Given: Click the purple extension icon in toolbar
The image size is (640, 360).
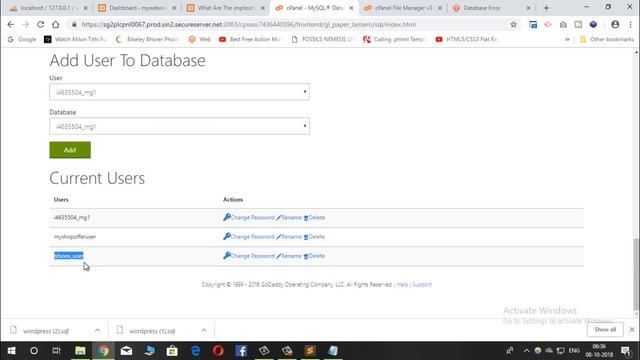Looking at the screenshot, I should tap(593, 24).
